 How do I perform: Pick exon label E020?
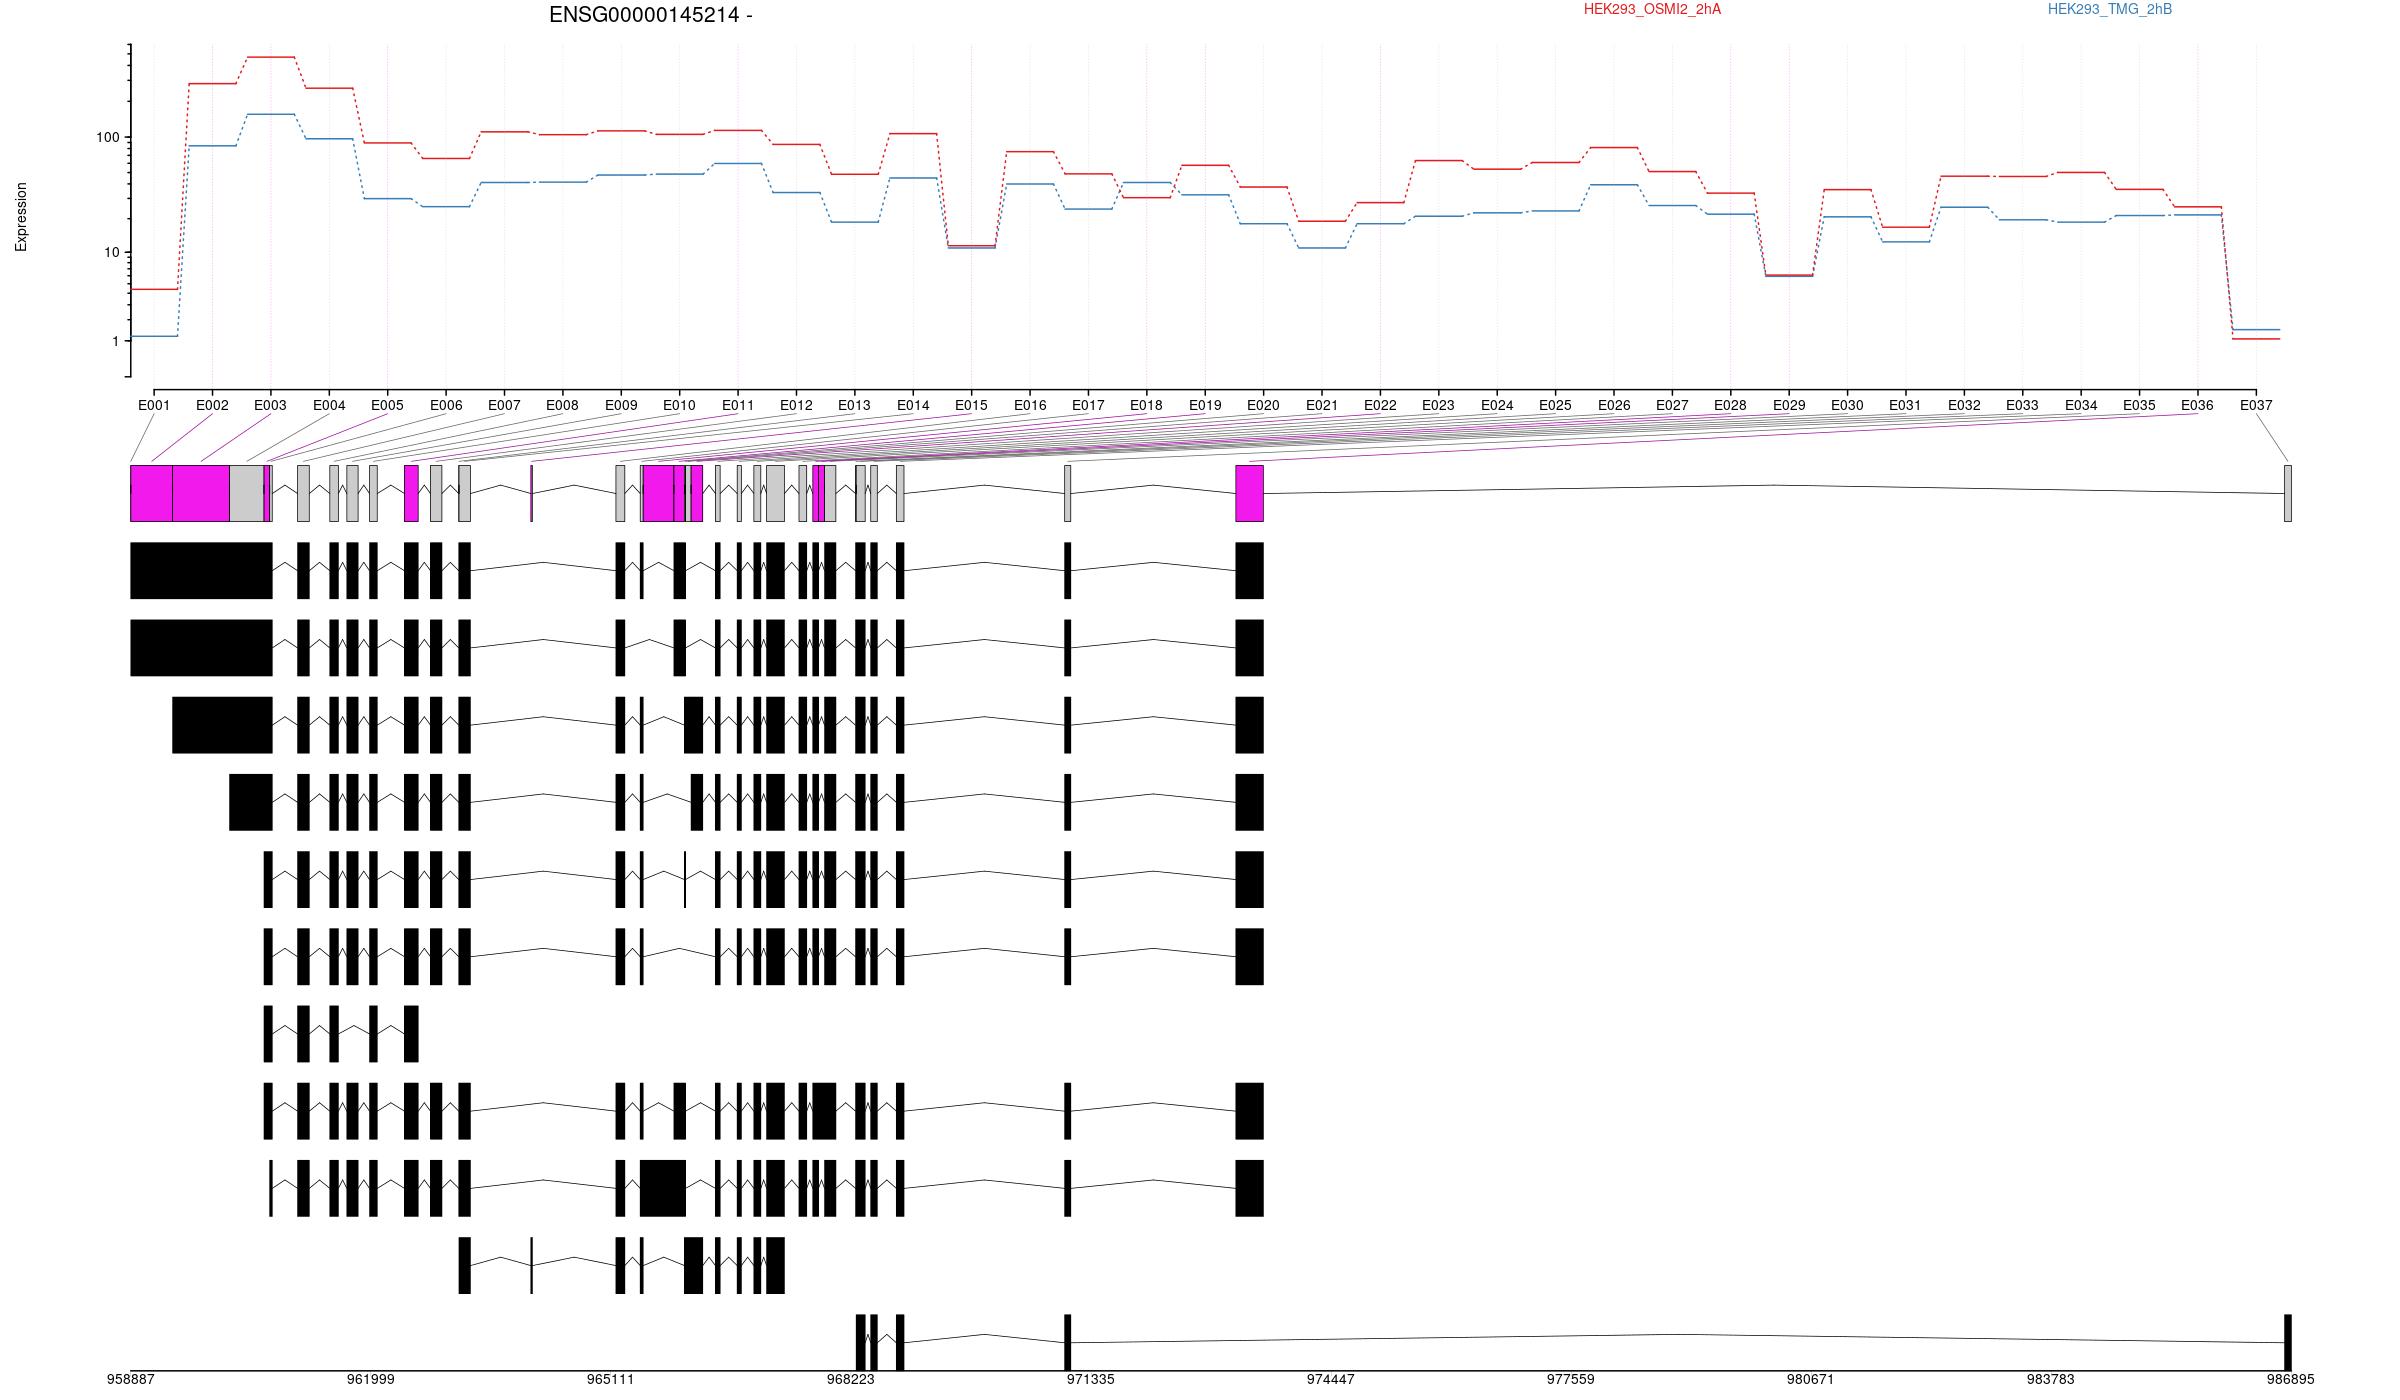pos(1263,406)
